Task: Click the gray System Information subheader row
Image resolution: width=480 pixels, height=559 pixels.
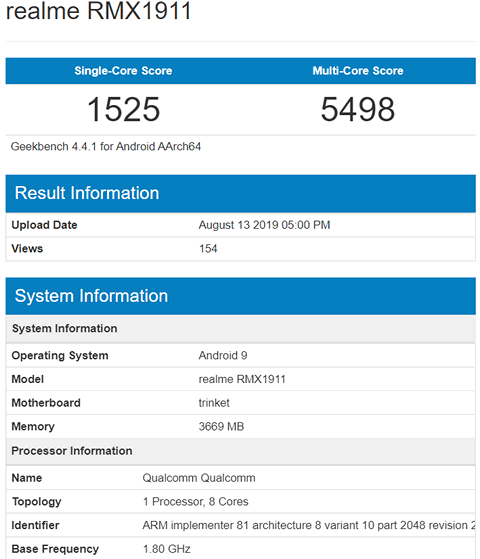Action: tap(240, 329)
